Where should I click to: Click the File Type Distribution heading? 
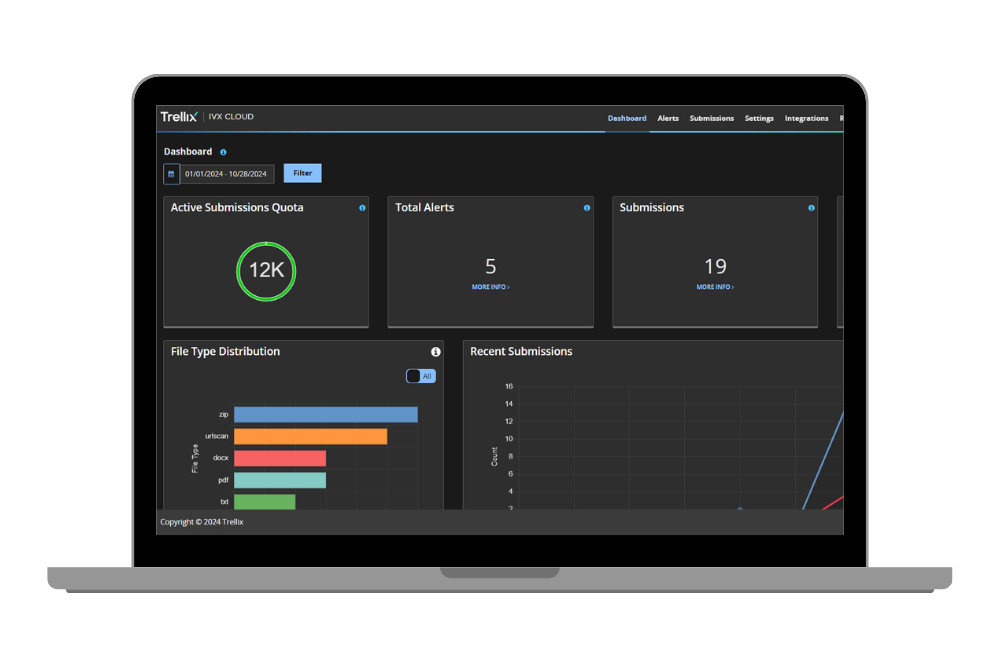[225, 351]
